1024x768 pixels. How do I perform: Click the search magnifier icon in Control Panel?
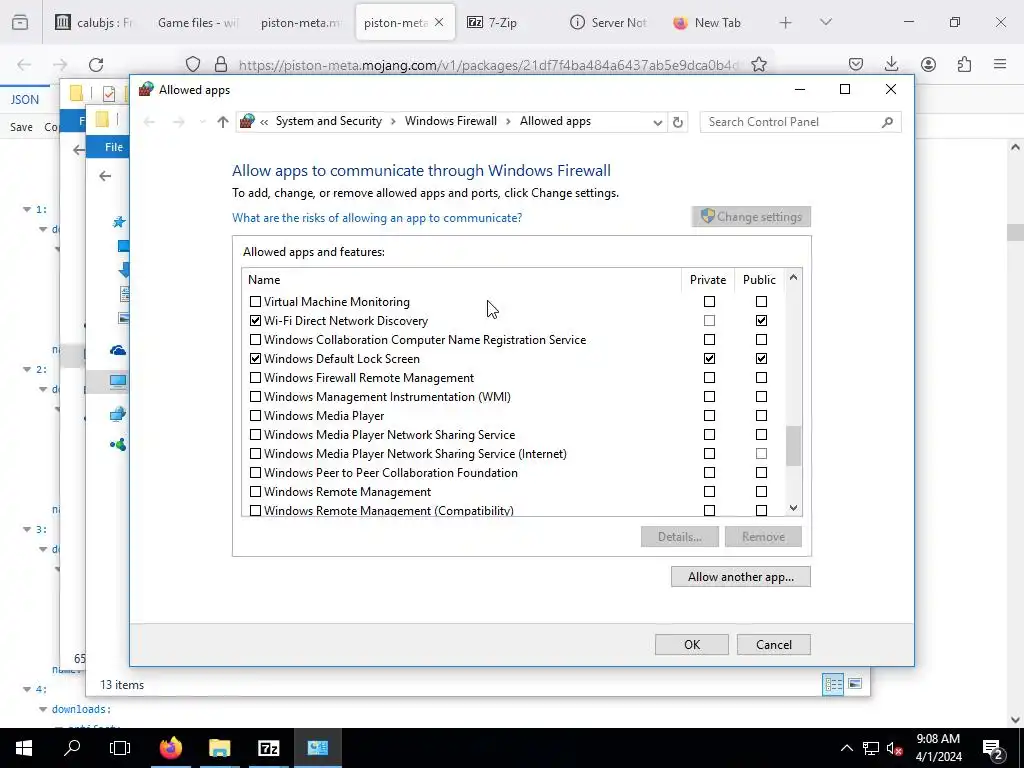[x=887, y=122]
